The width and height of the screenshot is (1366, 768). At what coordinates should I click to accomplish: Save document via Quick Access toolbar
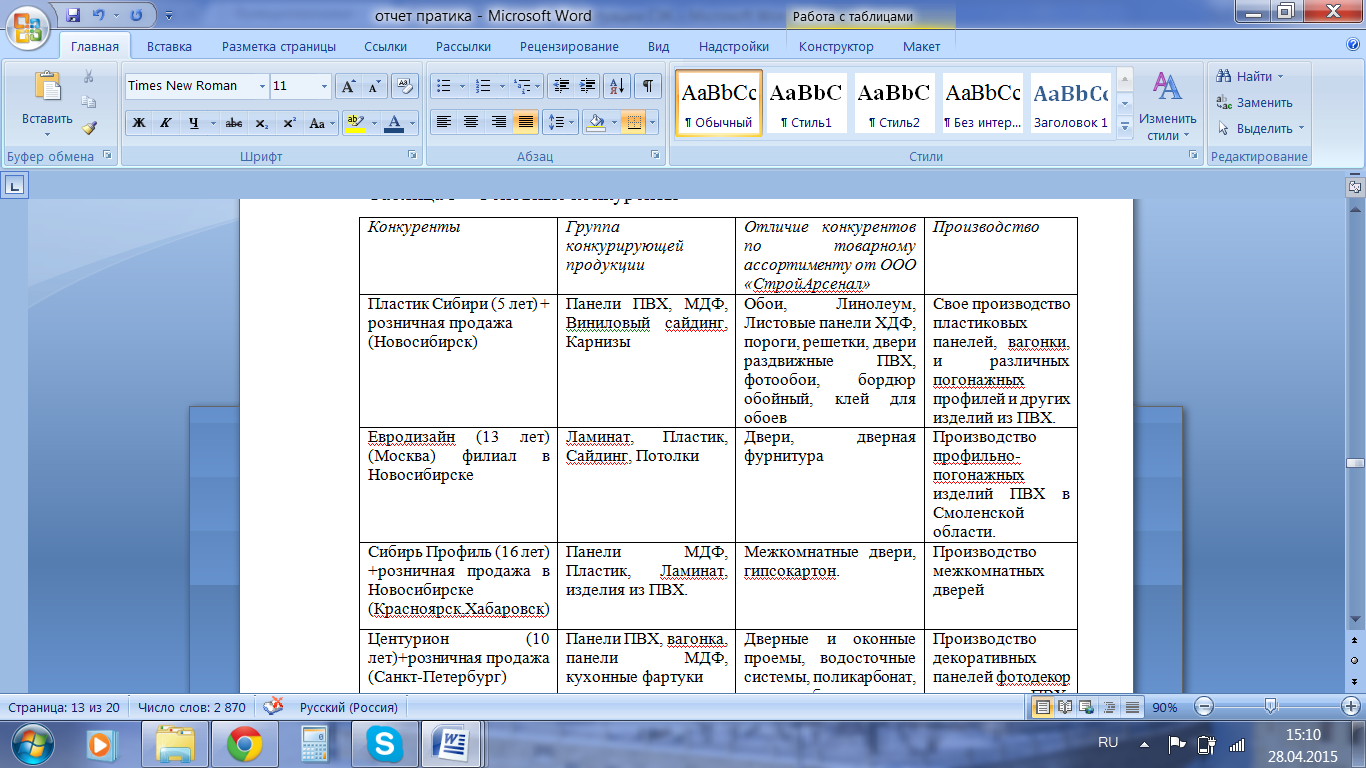tap(73, 16)
